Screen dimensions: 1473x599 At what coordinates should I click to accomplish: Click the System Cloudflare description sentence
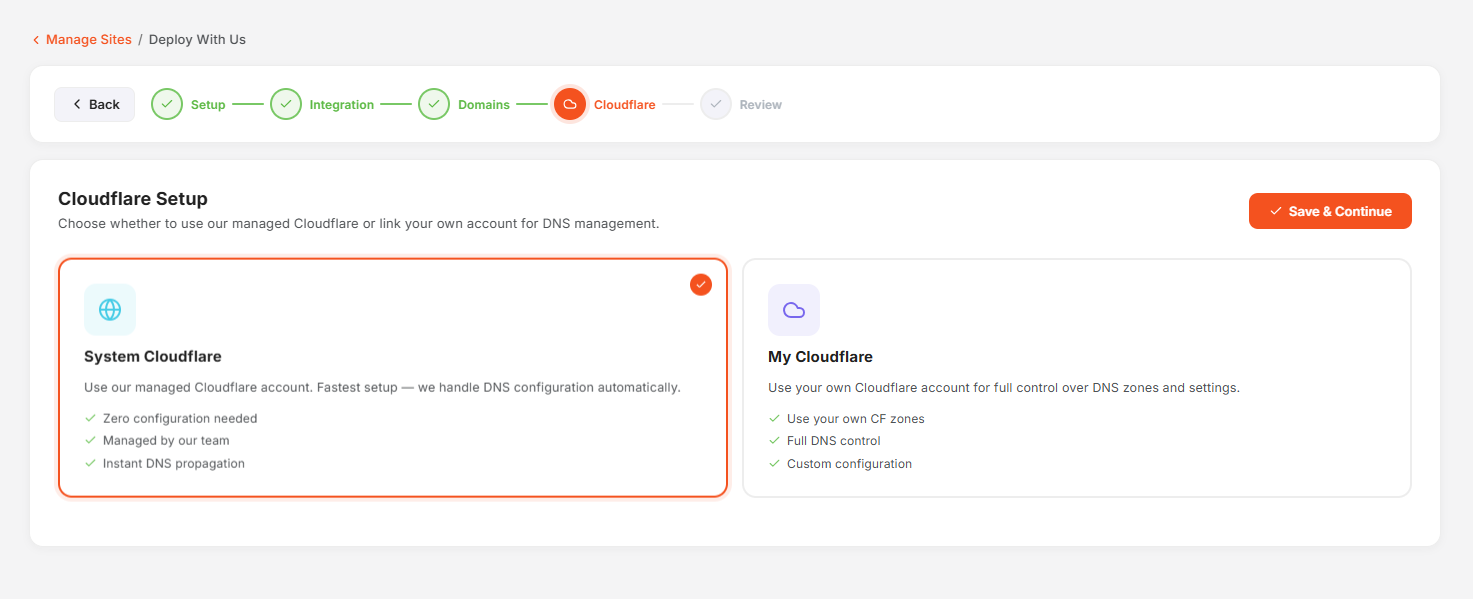pos(382,387)
